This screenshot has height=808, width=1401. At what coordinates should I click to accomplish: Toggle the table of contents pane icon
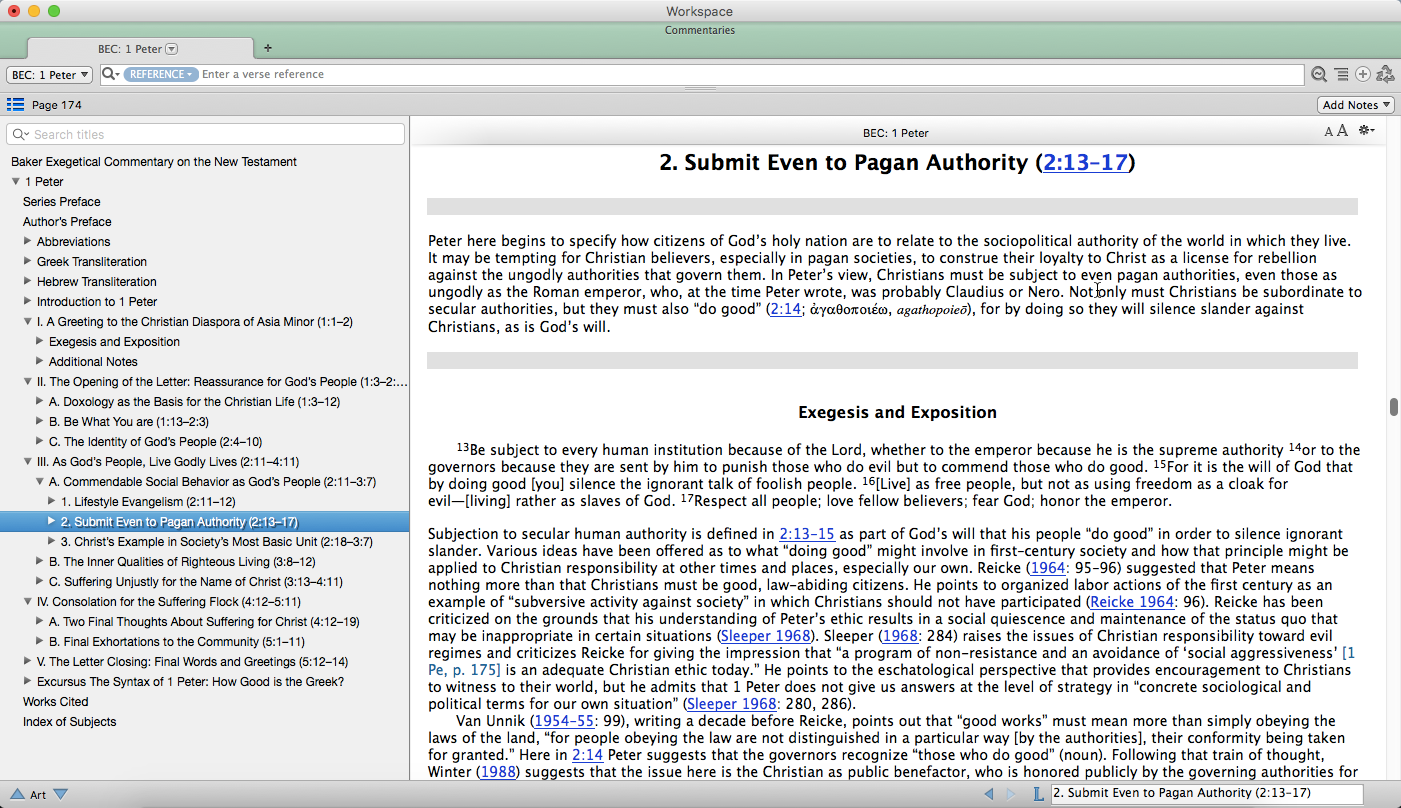[15, 105]
